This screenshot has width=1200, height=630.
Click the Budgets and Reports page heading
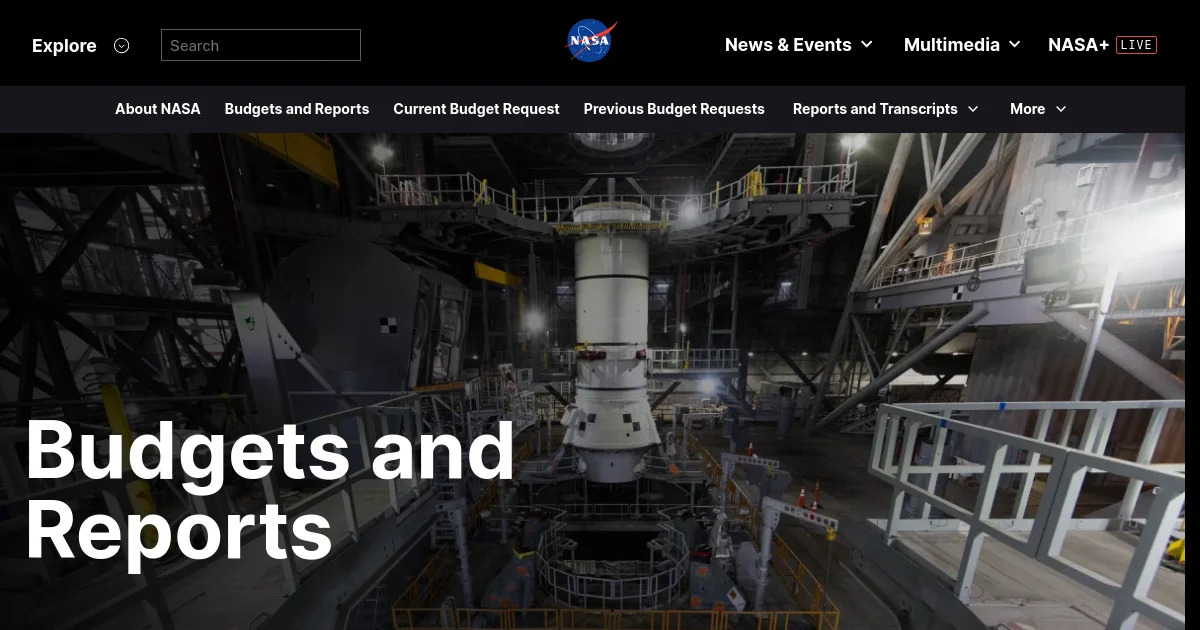[270, 491]
